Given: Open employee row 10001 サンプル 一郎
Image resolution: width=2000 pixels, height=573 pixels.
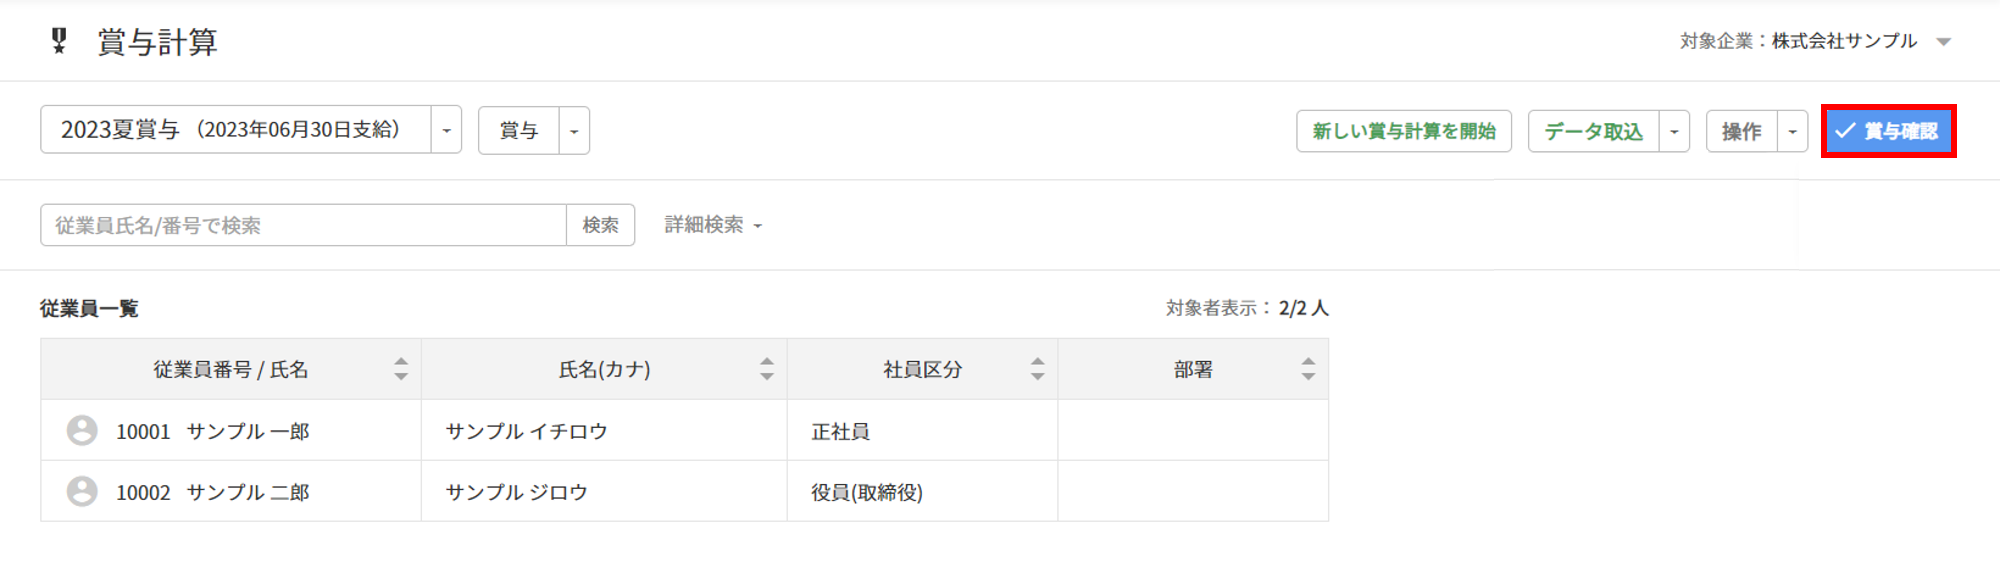Looking at the screenshot, I should [685, 430].
